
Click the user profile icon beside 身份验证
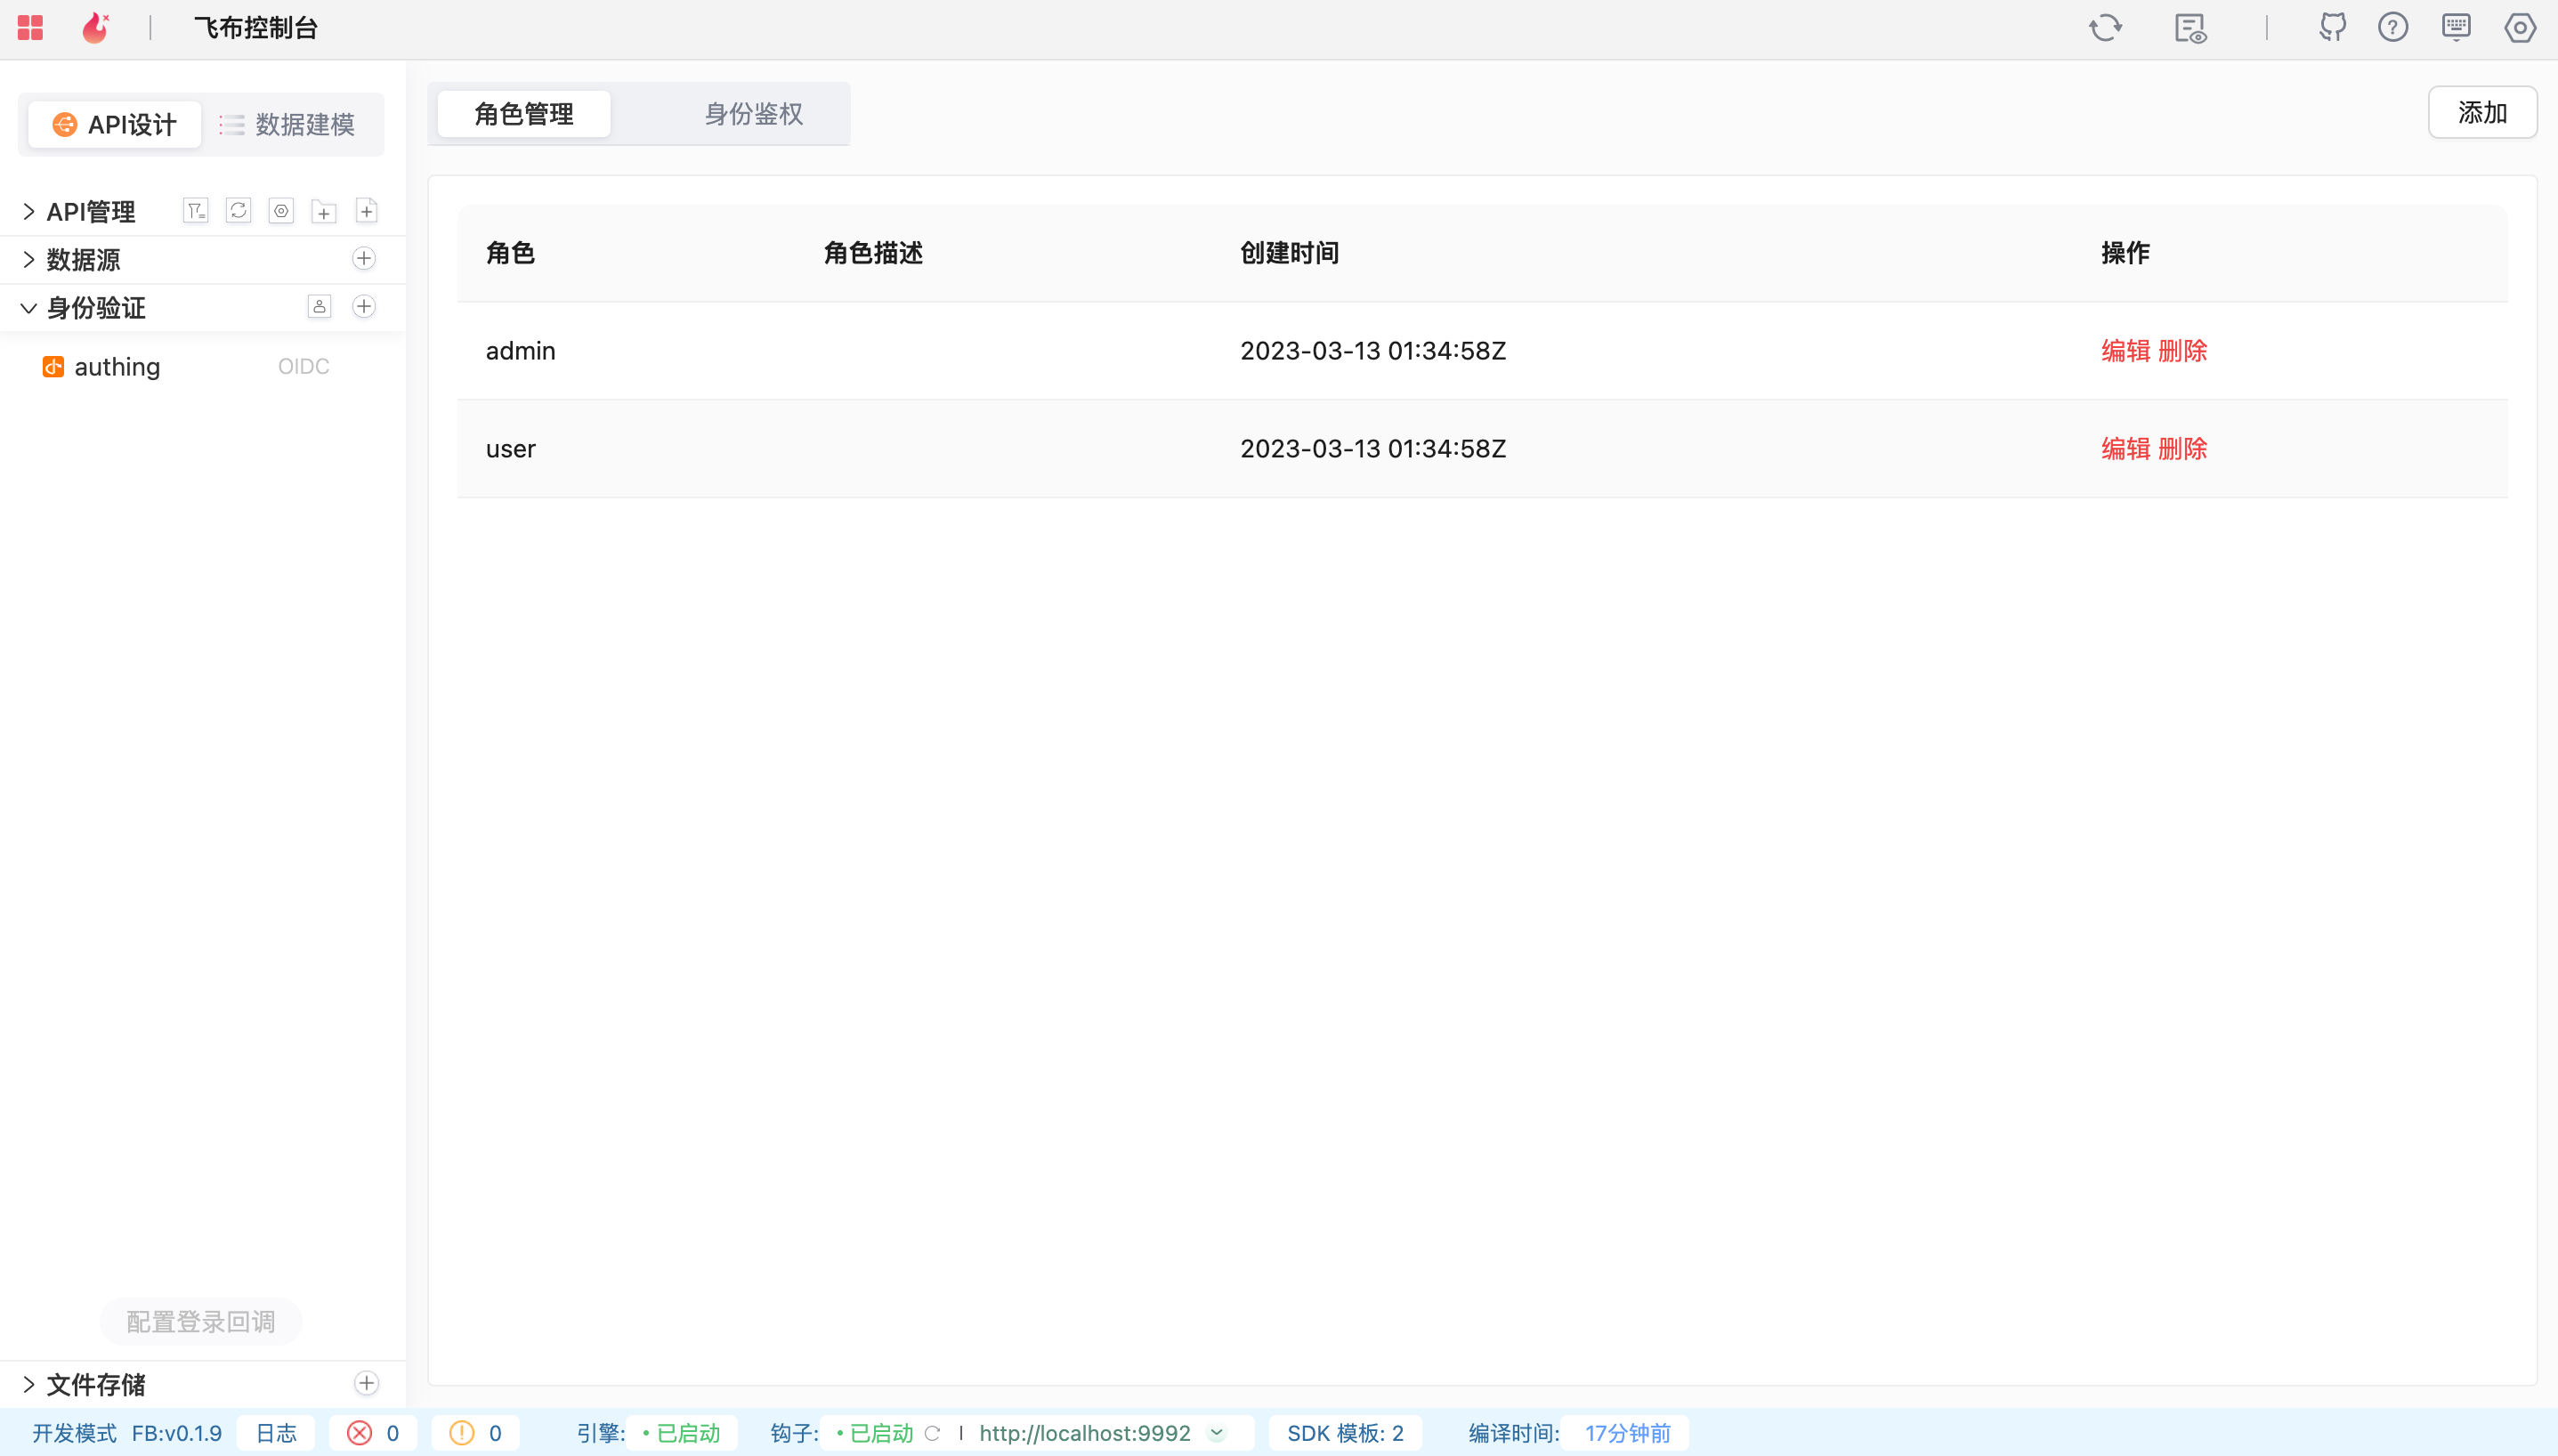319,307
